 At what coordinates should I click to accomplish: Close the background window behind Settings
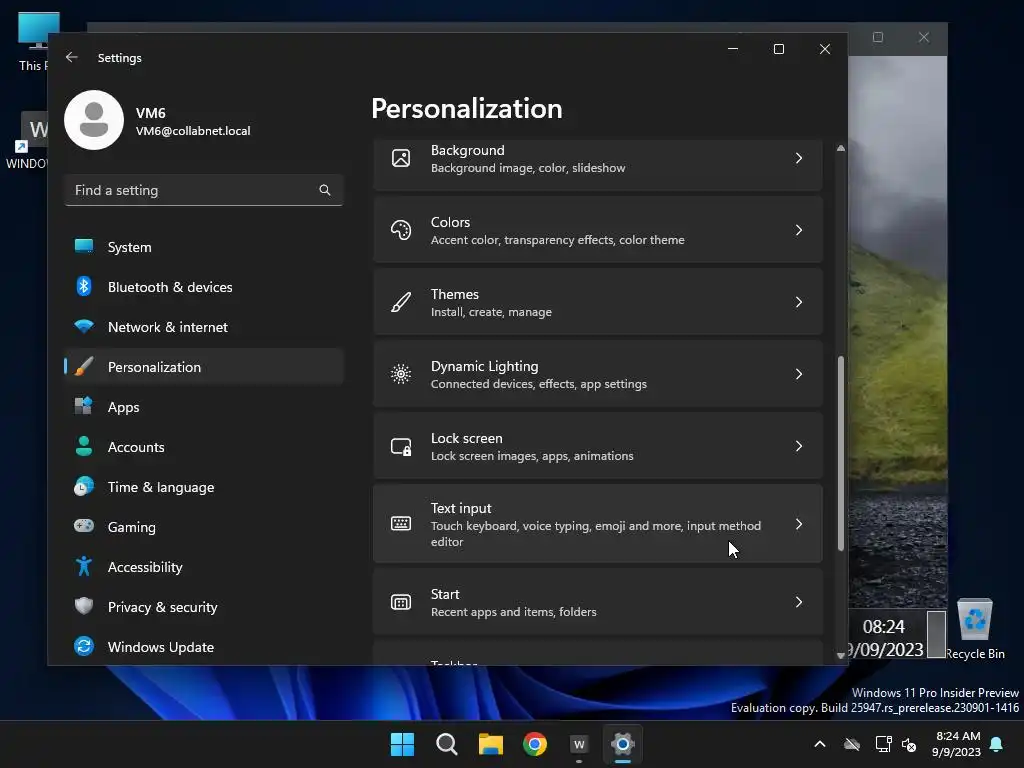coord(923,37)
